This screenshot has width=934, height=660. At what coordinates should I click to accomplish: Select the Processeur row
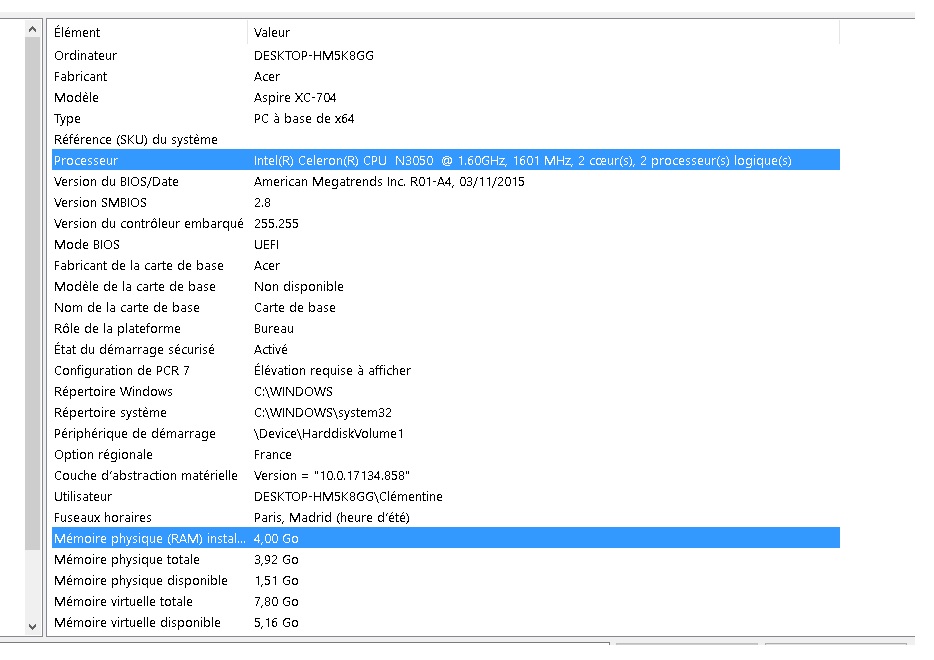pos(446,160)
